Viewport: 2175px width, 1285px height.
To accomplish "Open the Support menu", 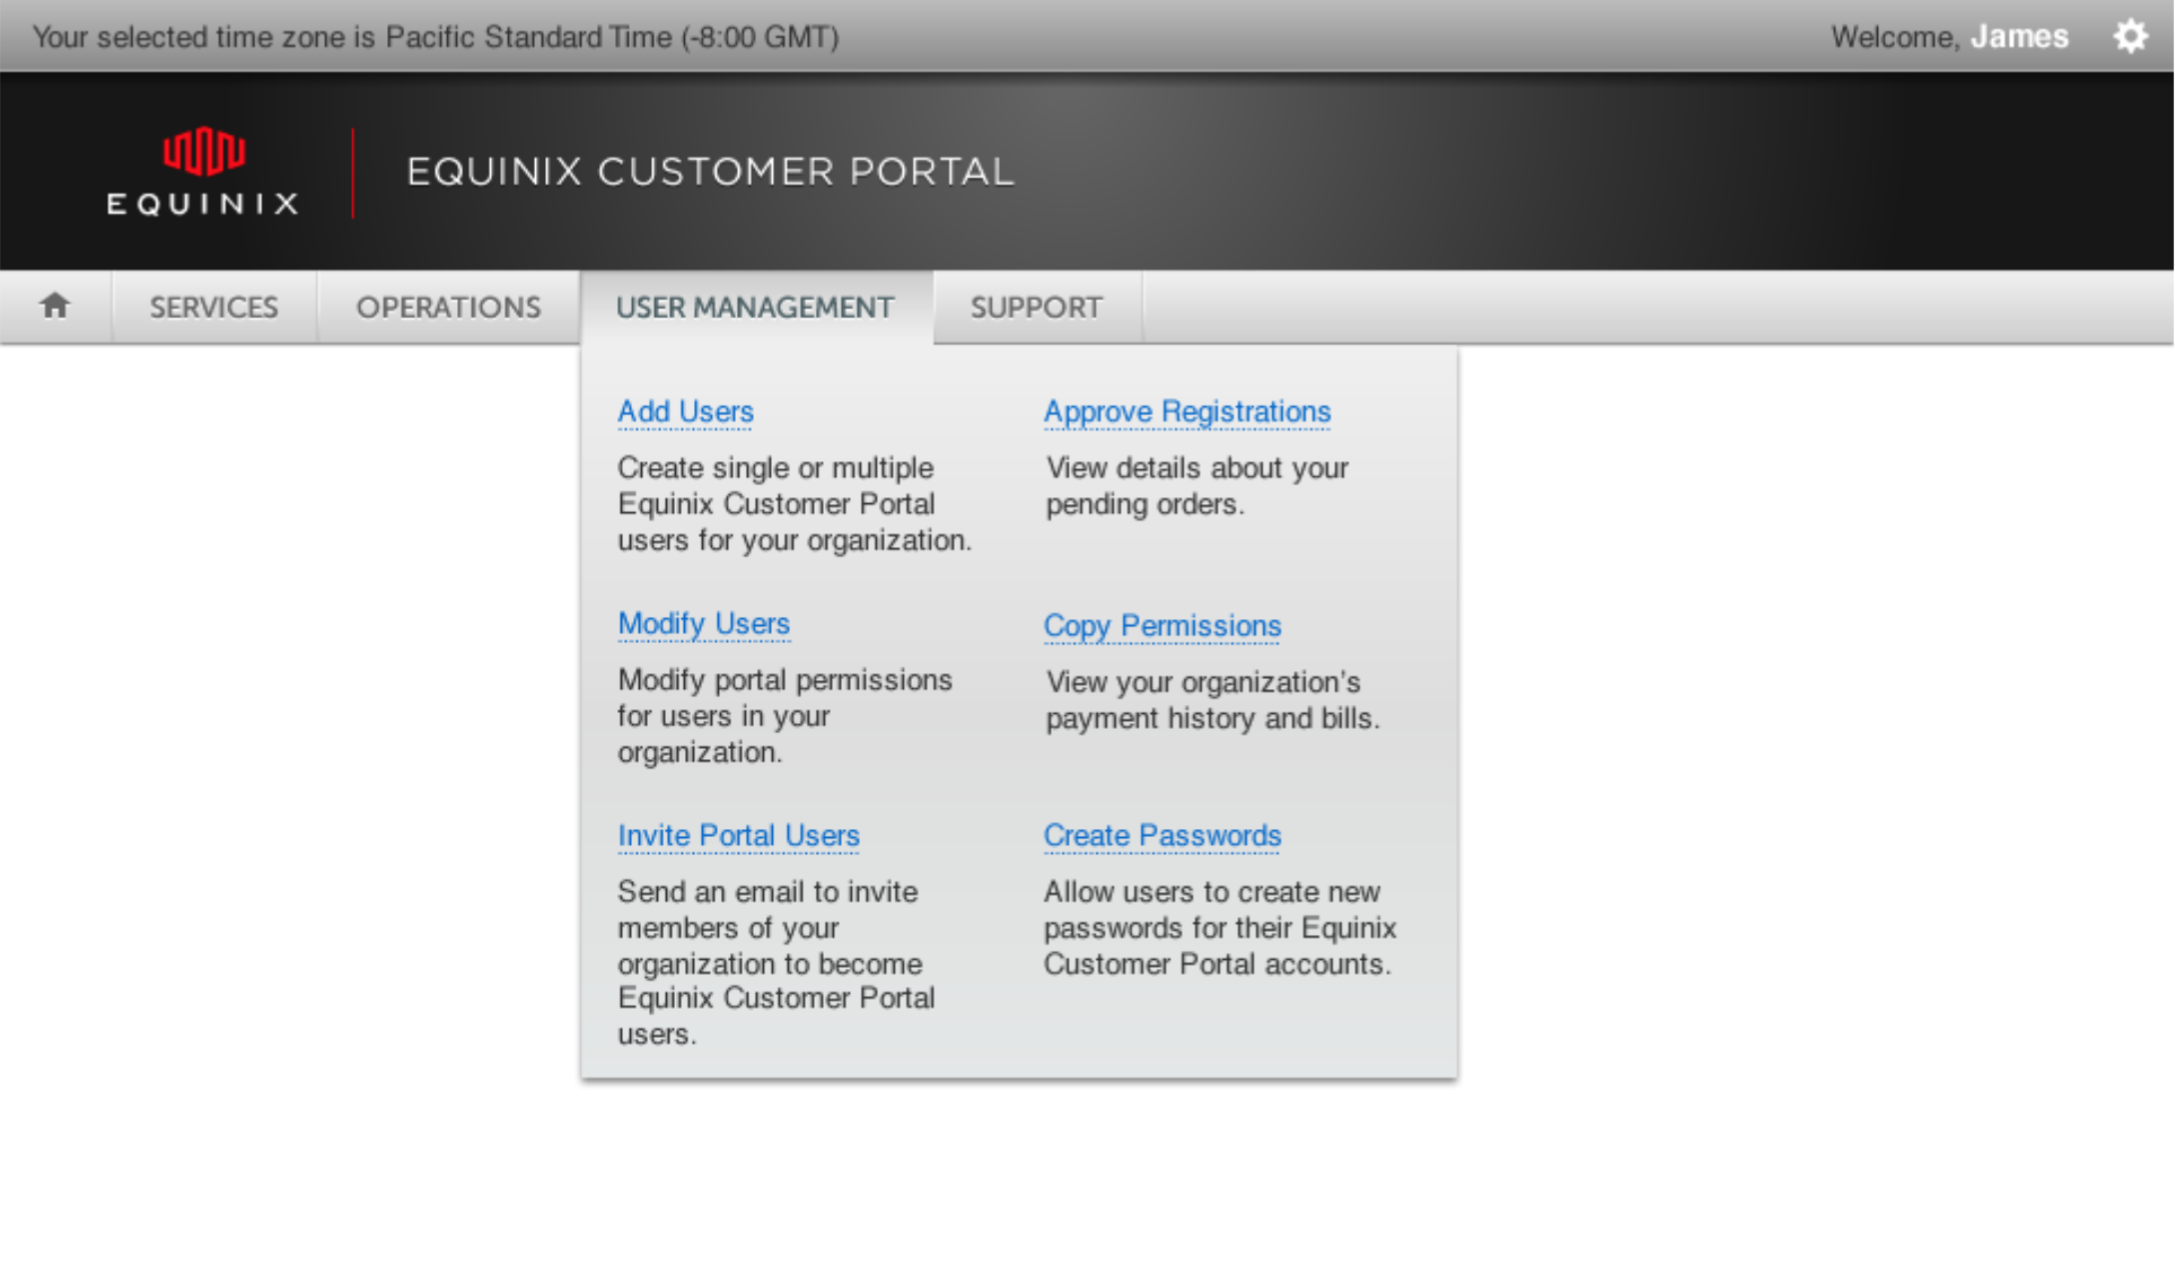I will point(1037,307).
